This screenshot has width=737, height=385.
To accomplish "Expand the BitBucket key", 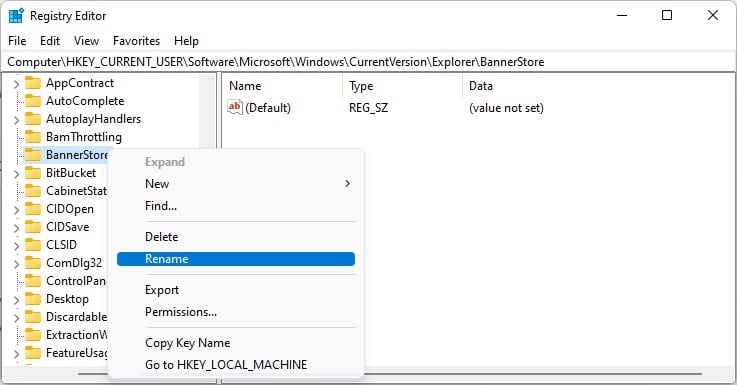I will [x=16, y=174].
